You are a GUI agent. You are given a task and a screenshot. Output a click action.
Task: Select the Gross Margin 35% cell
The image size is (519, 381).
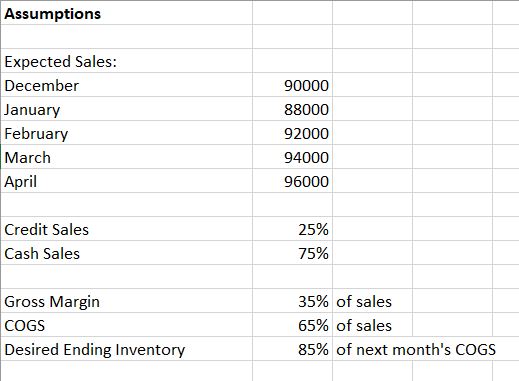(292, 301)
